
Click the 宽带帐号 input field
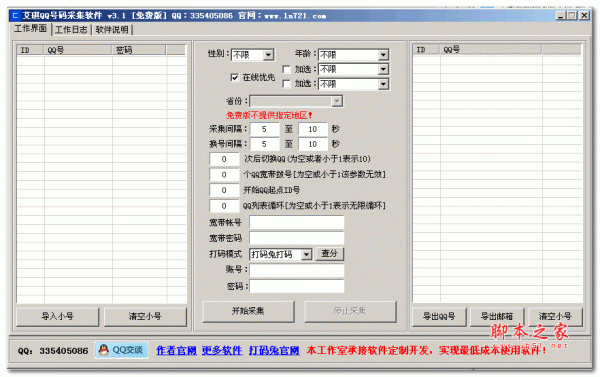[297, 222]
